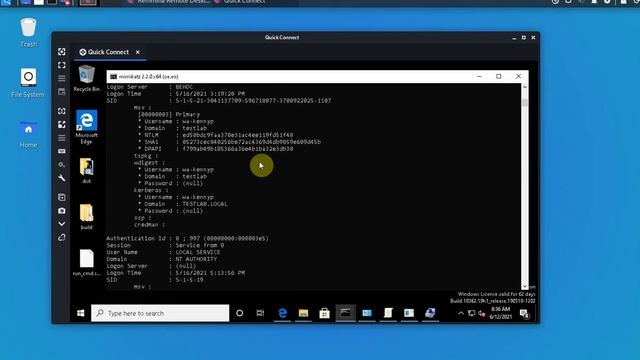Open the Tools wrench menu in Remmina

(62, 178)
